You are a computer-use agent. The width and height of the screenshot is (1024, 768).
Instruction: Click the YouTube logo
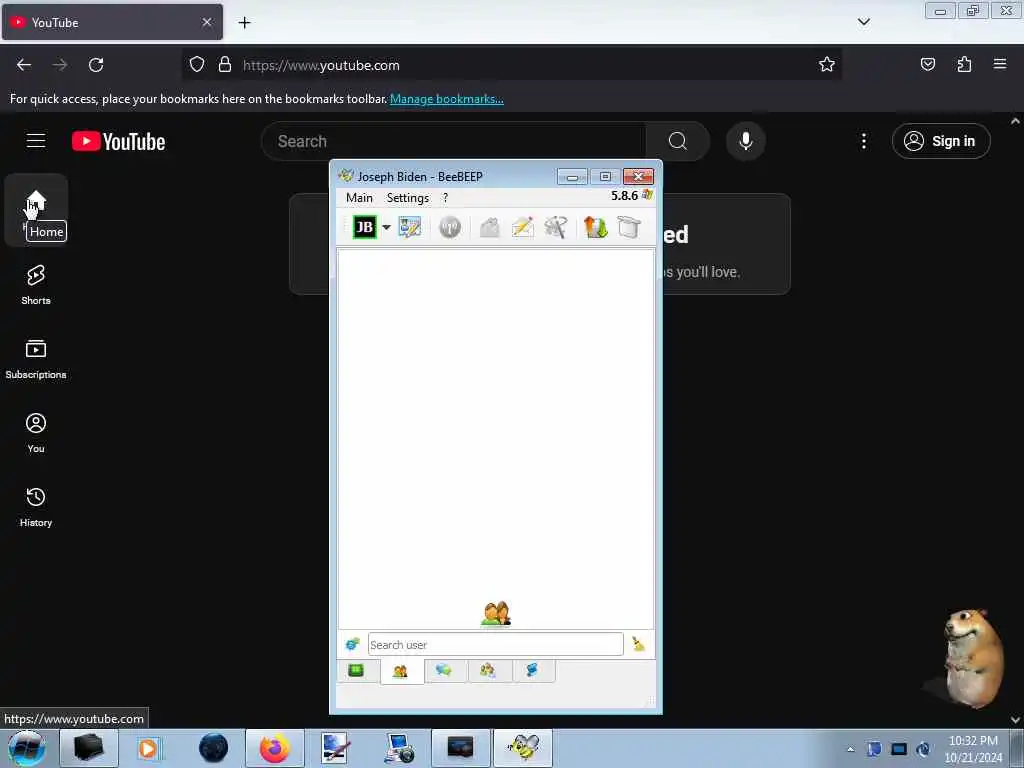coord(118,141)
